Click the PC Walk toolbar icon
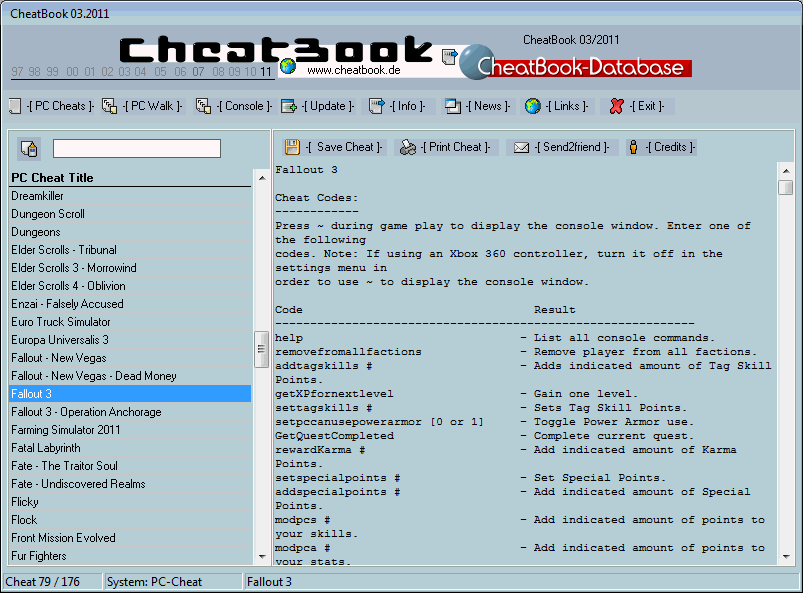The image size is (803, 593). [x=109, y=106]
